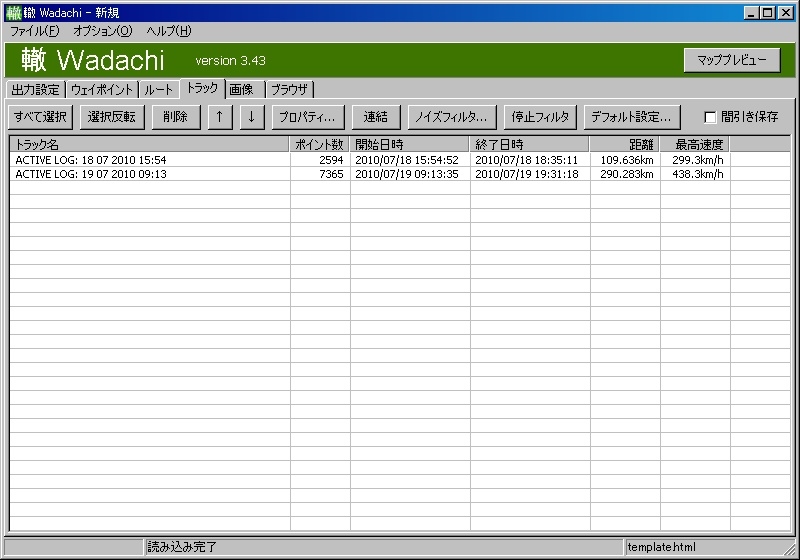Click distance value 290.283km
Screen dimensions: 800x560
click(627, 174)
